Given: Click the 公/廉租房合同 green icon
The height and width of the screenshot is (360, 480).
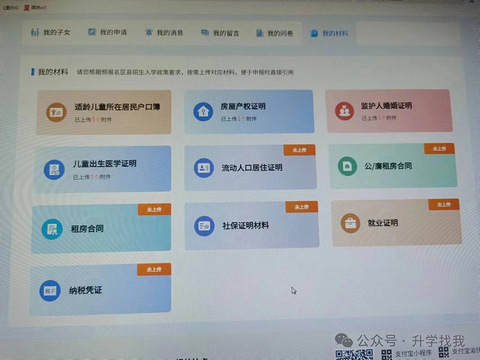Looking at the screenshot, I should click(347, 166).
